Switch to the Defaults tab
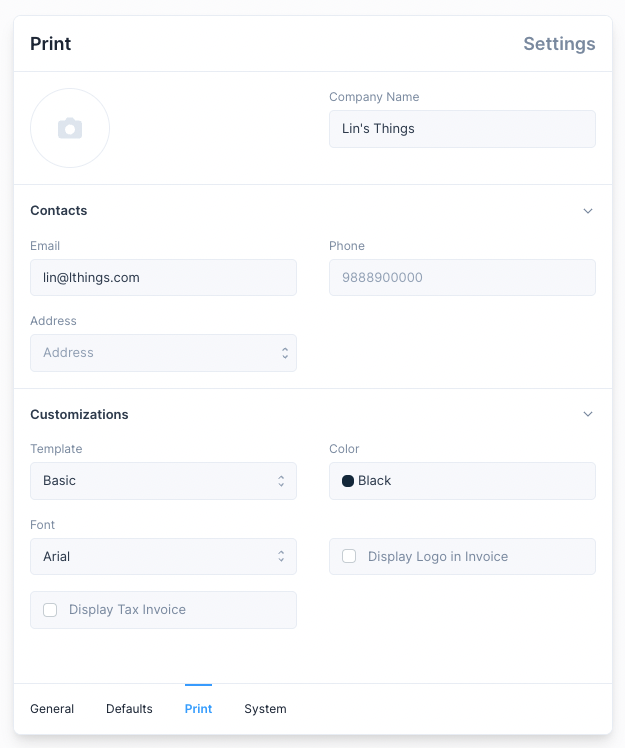 [129, 709]
